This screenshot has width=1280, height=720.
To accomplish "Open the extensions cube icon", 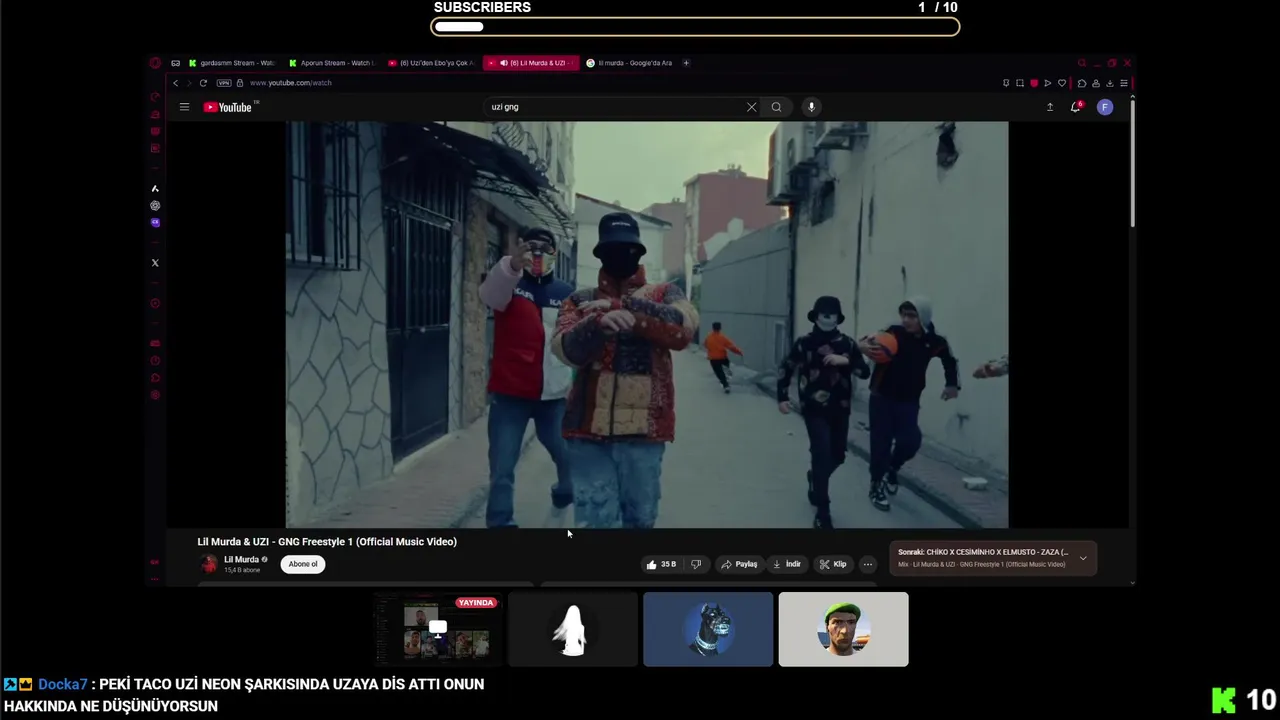I will [x=1082, y=83].
